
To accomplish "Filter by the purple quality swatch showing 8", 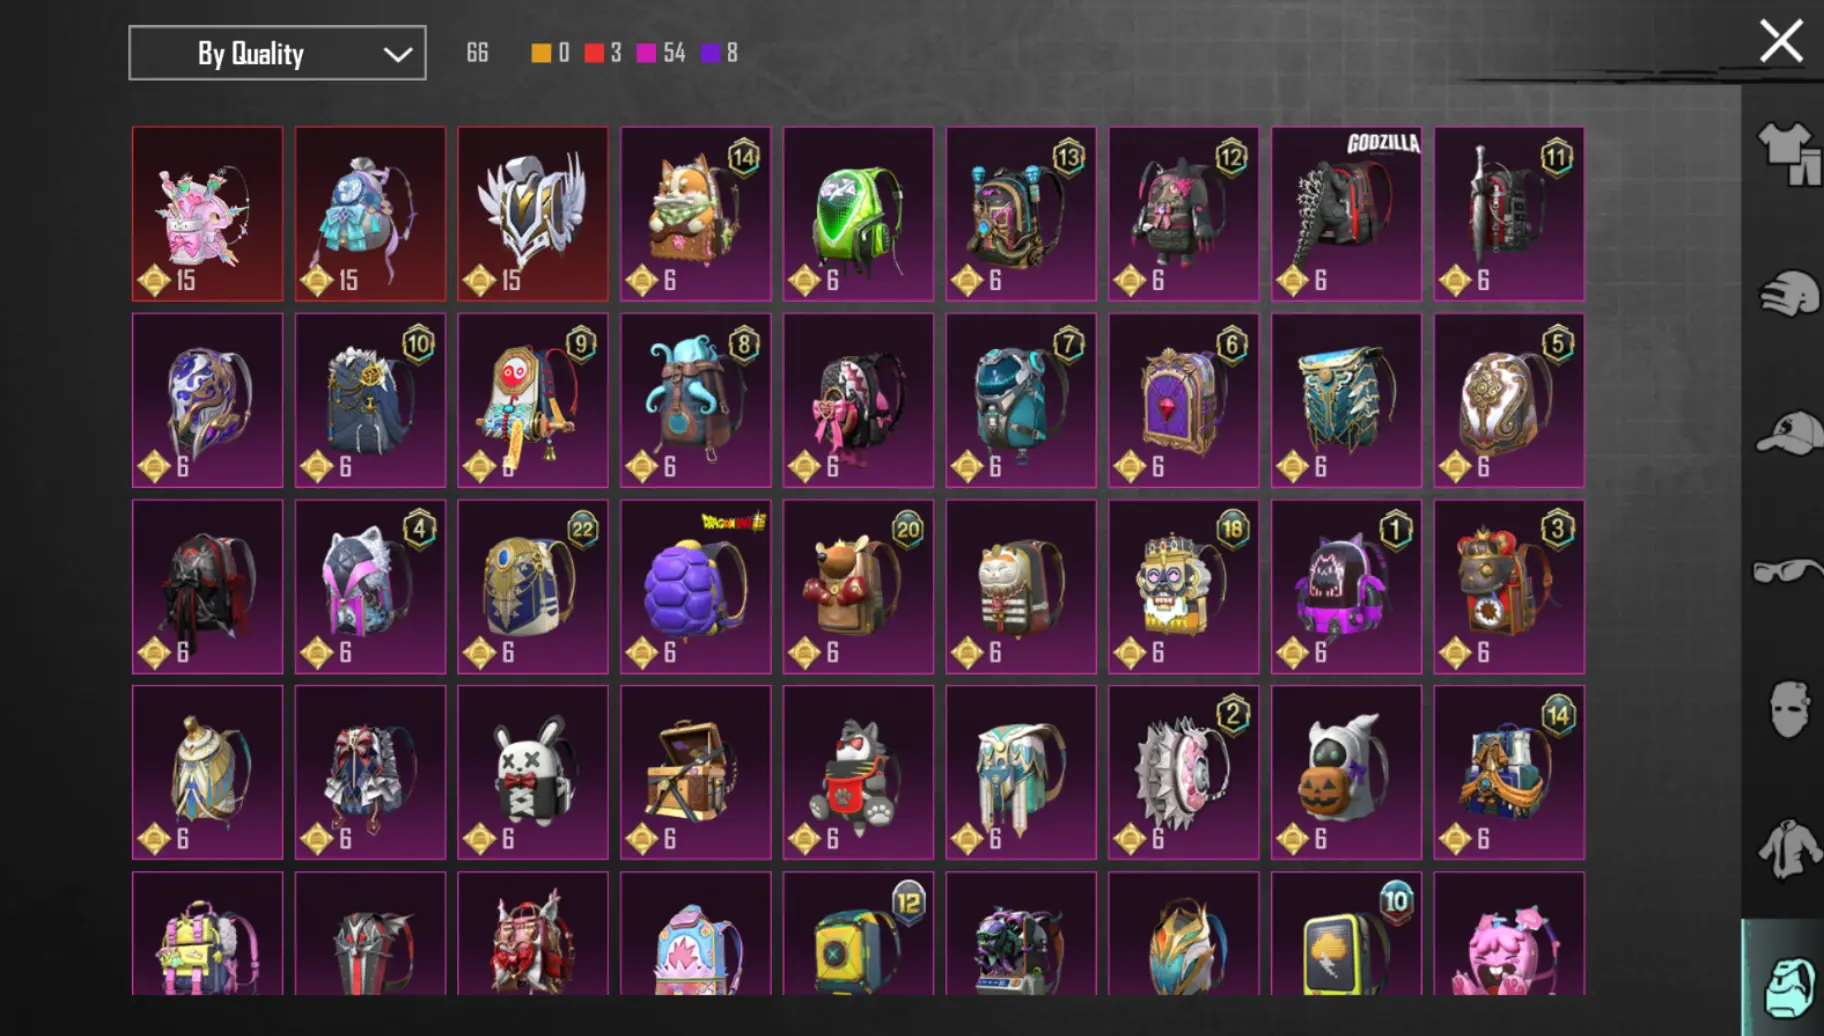I will tap(711, 53).
